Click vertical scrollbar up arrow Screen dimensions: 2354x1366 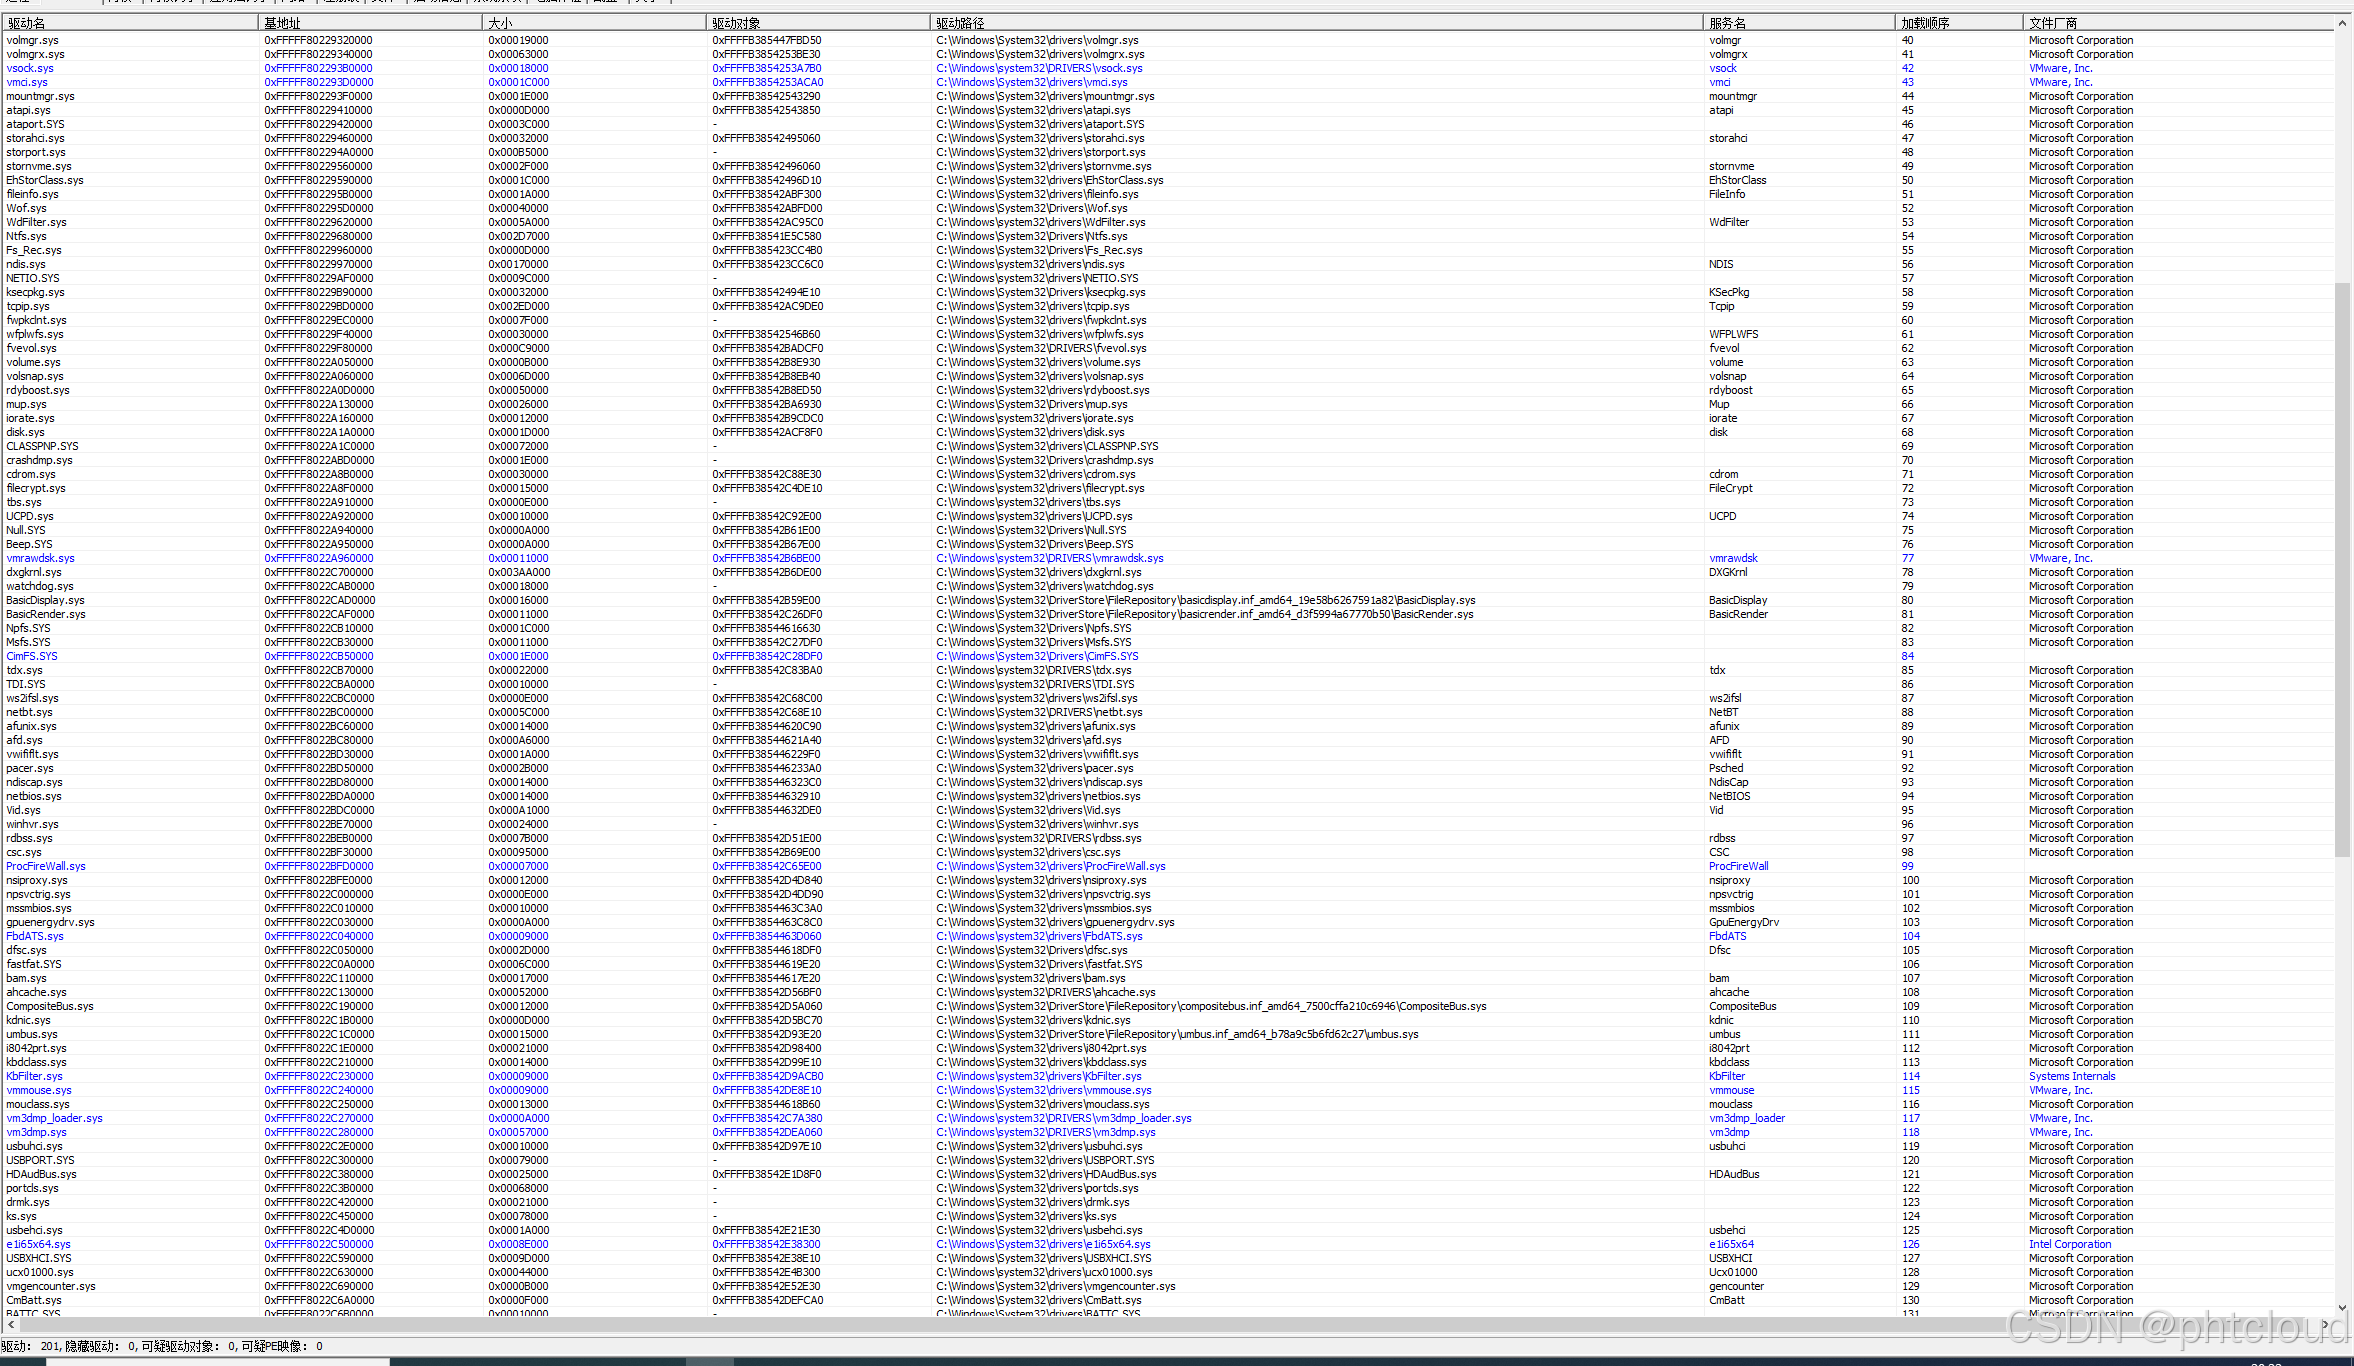(2342, 23)
